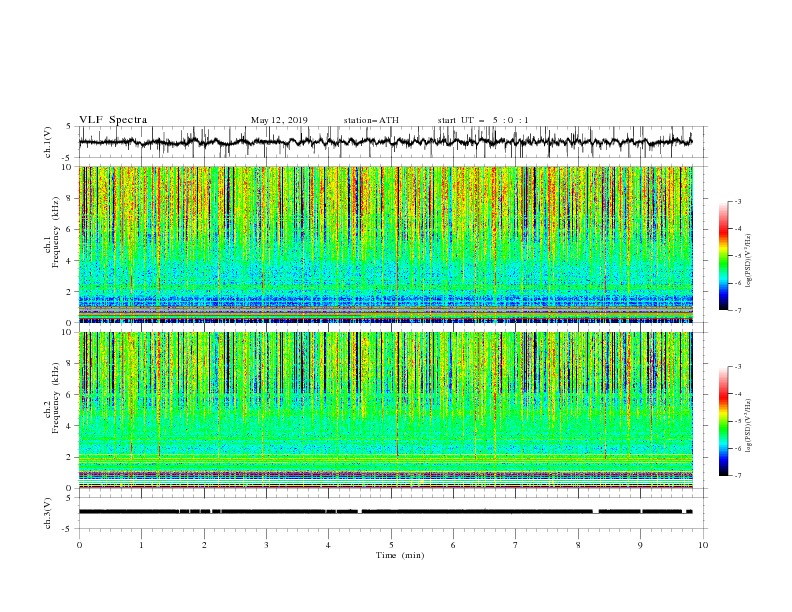Click the ch.2 frequency axis "8" tick label
The image size is (792, 612).
pos(70,364)
